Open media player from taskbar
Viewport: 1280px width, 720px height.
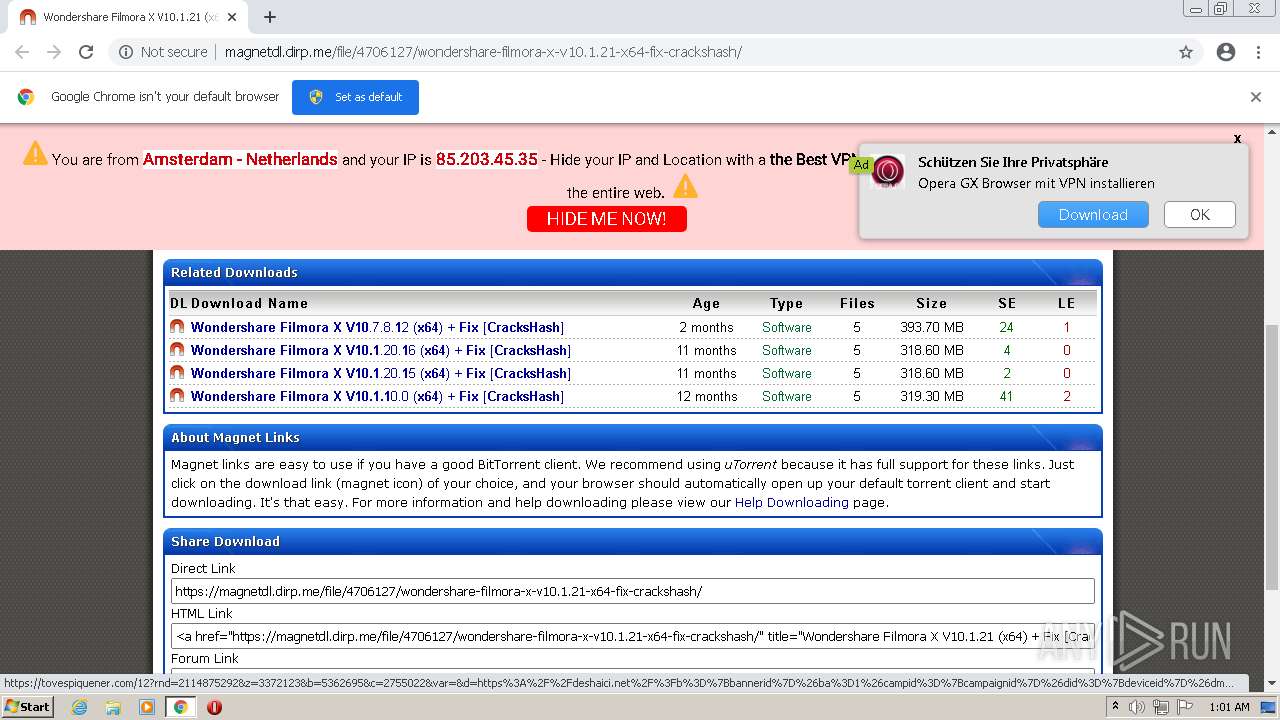pyautogui.click(x=147, y=707)
